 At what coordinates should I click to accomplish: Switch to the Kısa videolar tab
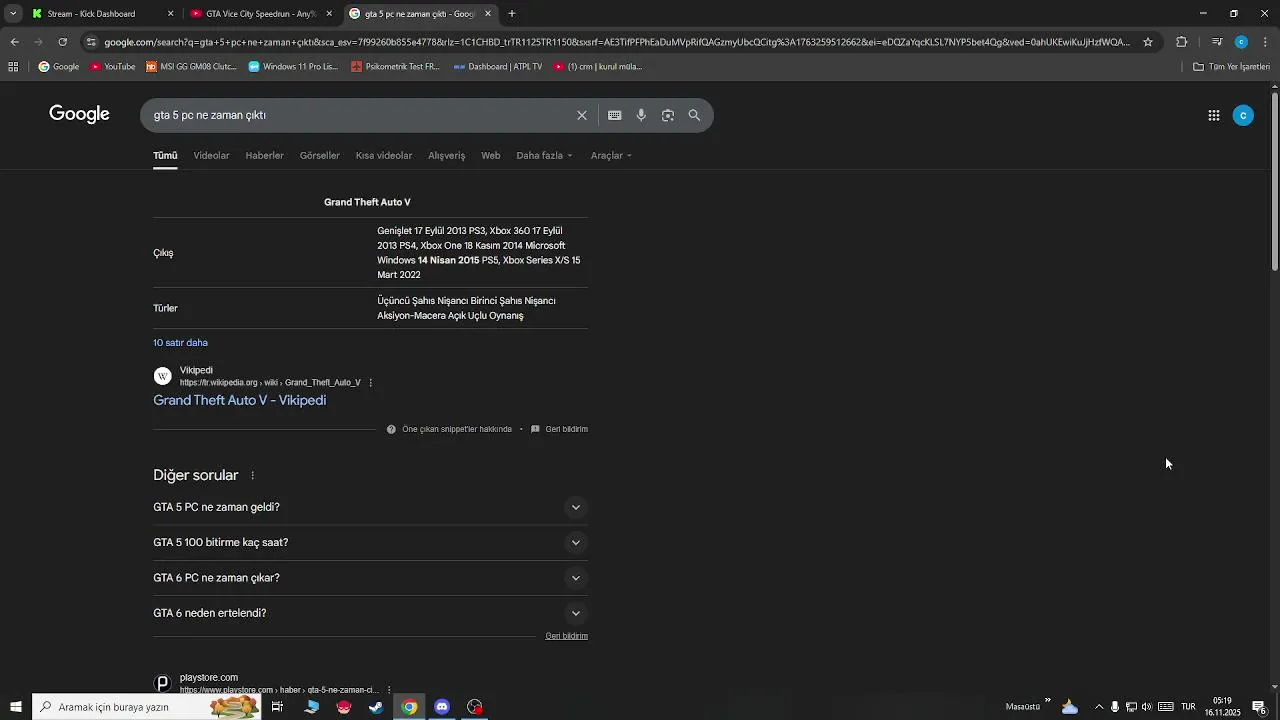(x=383, y=156)
